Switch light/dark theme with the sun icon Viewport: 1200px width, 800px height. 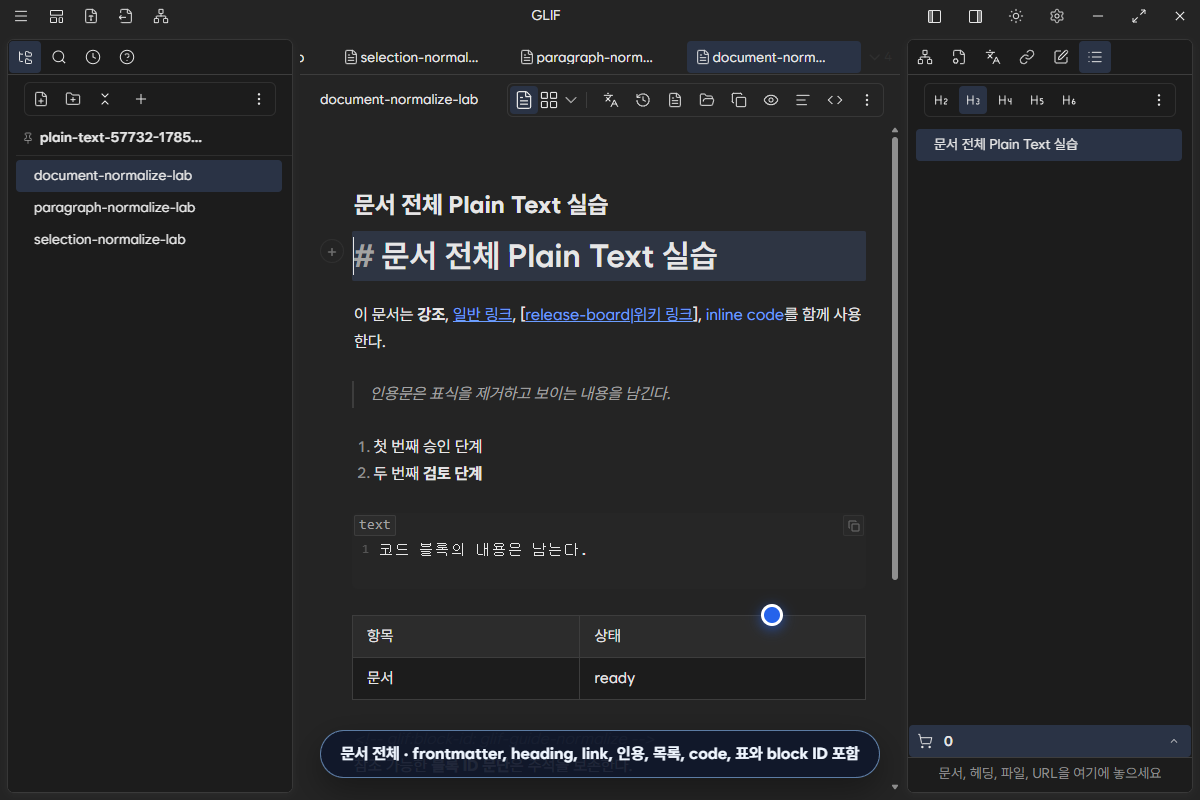click(1016, 16)
